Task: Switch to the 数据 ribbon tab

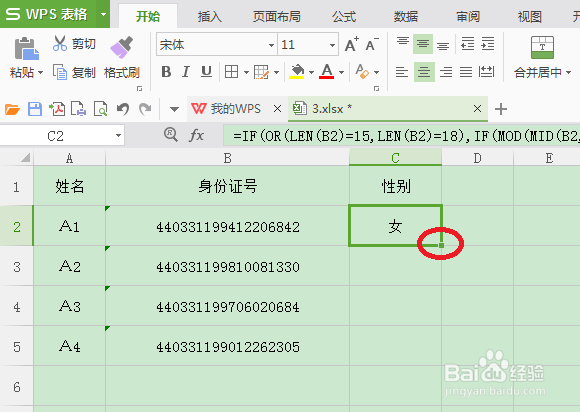Action: tap(406, 17)
